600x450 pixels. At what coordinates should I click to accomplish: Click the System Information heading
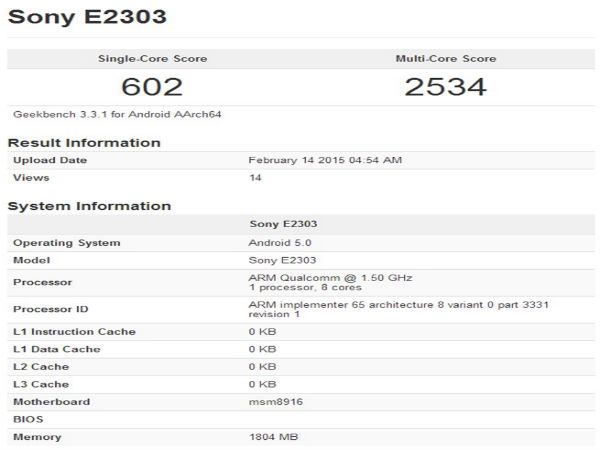(x=89, y=206)
